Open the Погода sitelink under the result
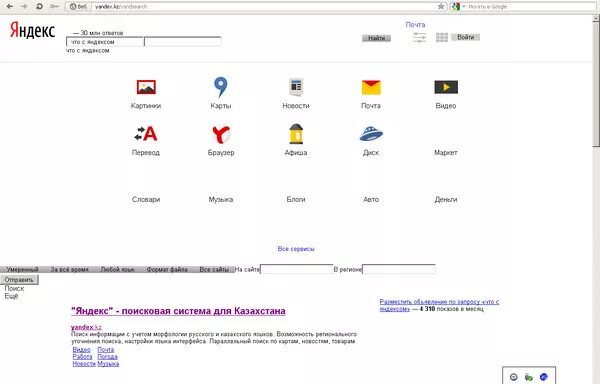The width and height of the screenshot is (600, 384). pos(108,356)
